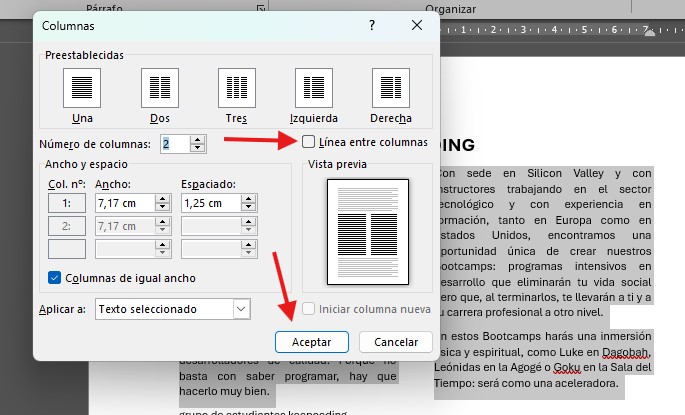Click the Vista previa label
This screenshot has width=685, height=415.
[x=337, y=164]
